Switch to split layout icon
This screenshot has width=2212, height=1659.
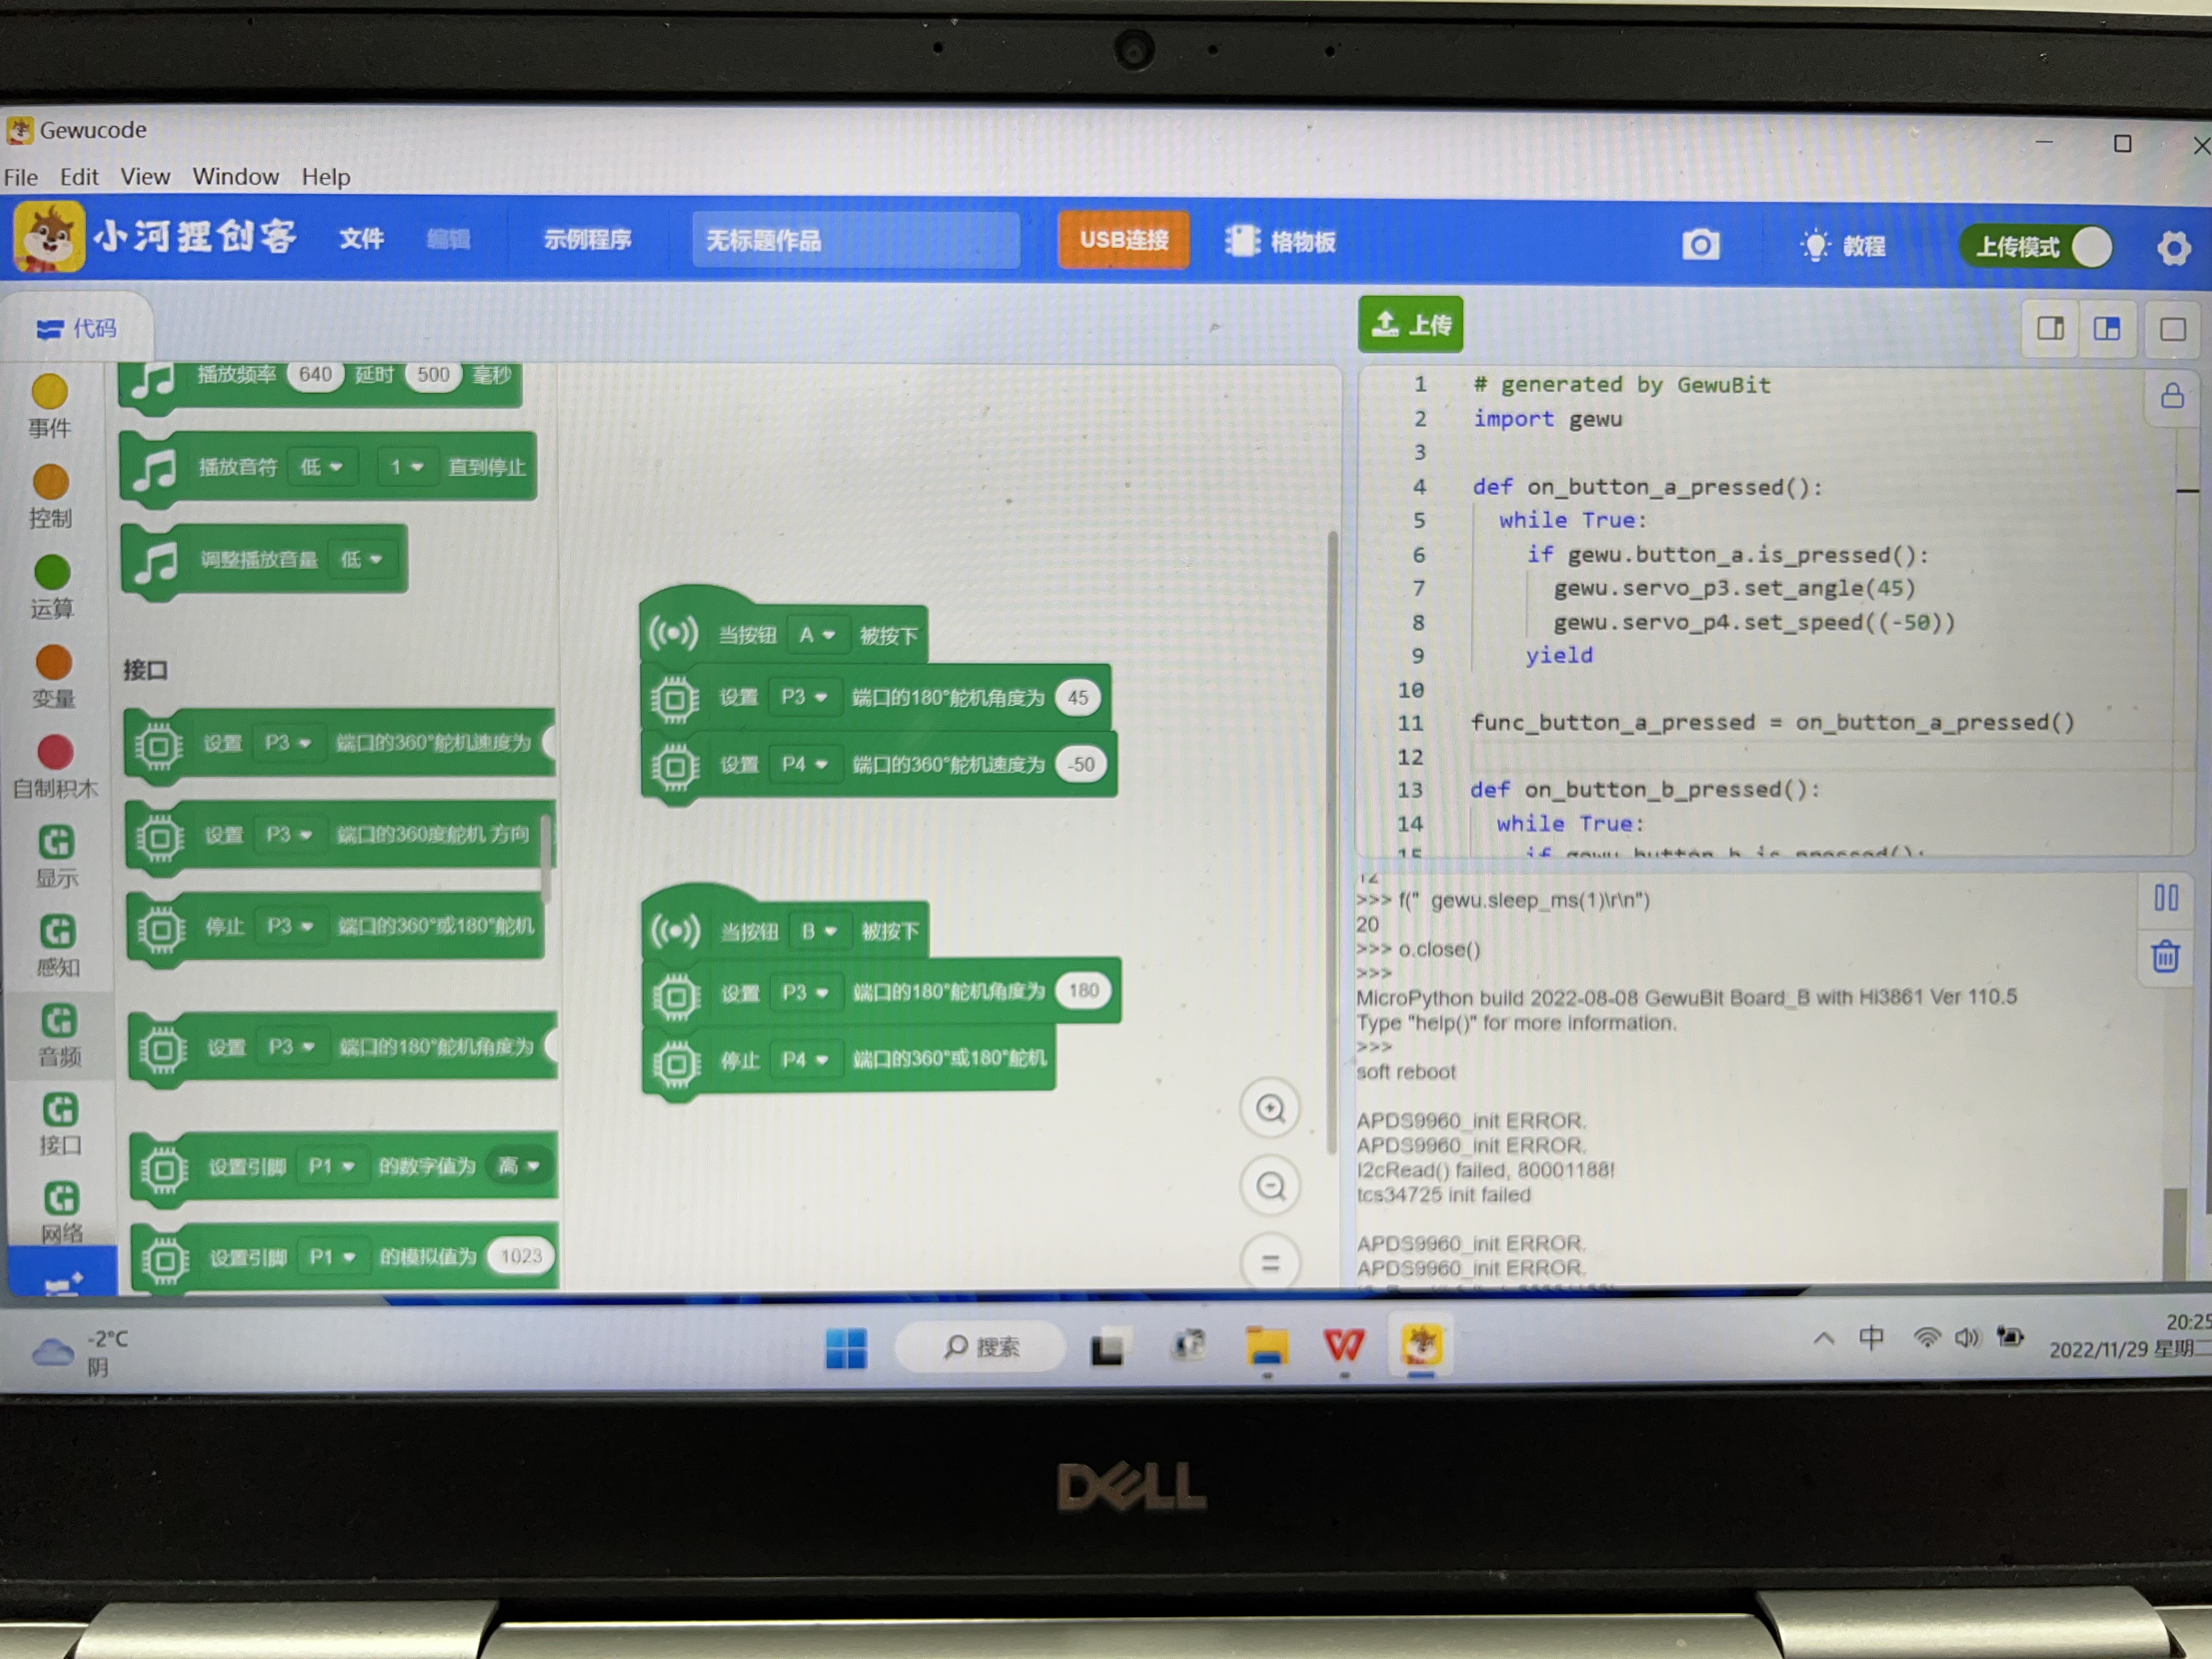(2107, 328)
